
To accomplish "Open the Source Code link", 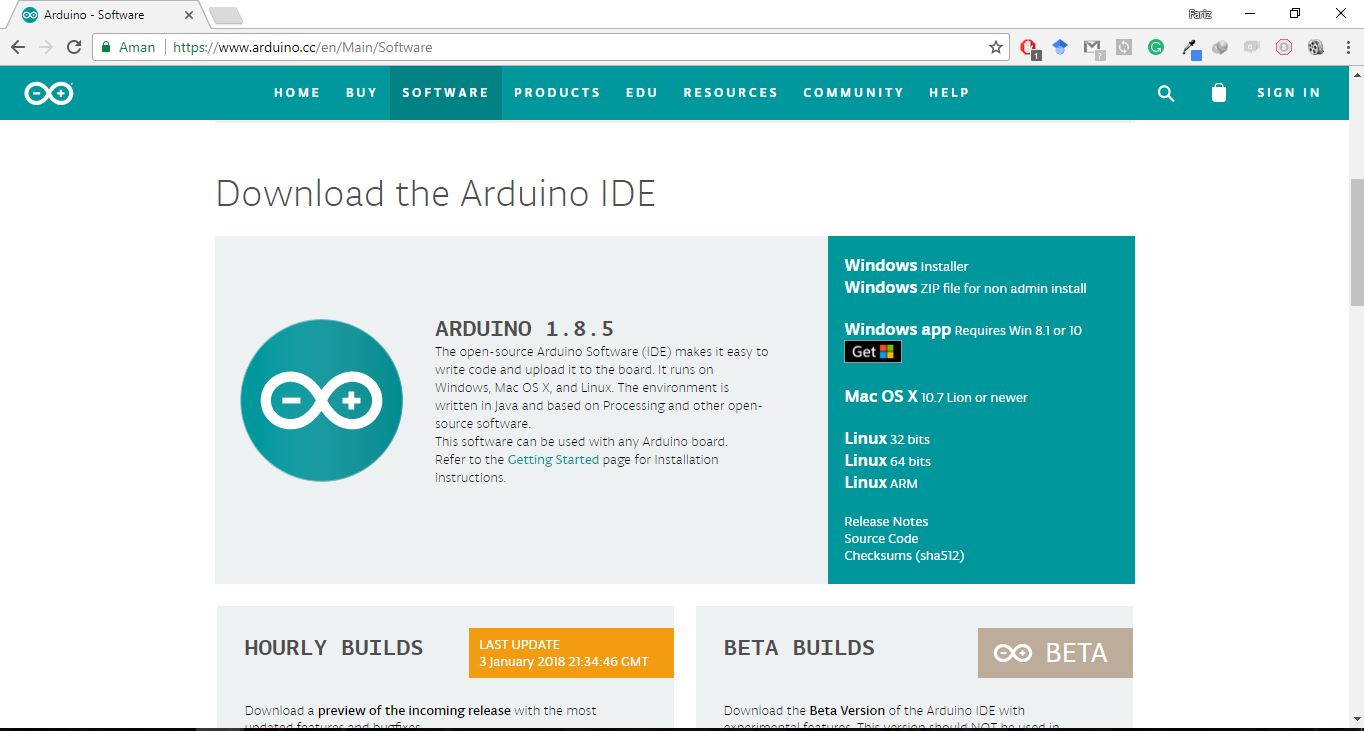I will click(881, 539).
